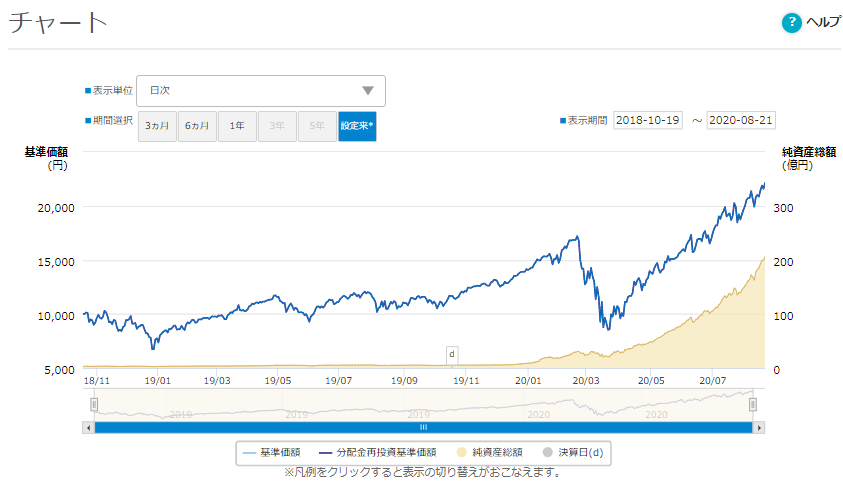843x482 pixels.
Task: Click the start date field 2018-10-19
Action: click(648, 120)
